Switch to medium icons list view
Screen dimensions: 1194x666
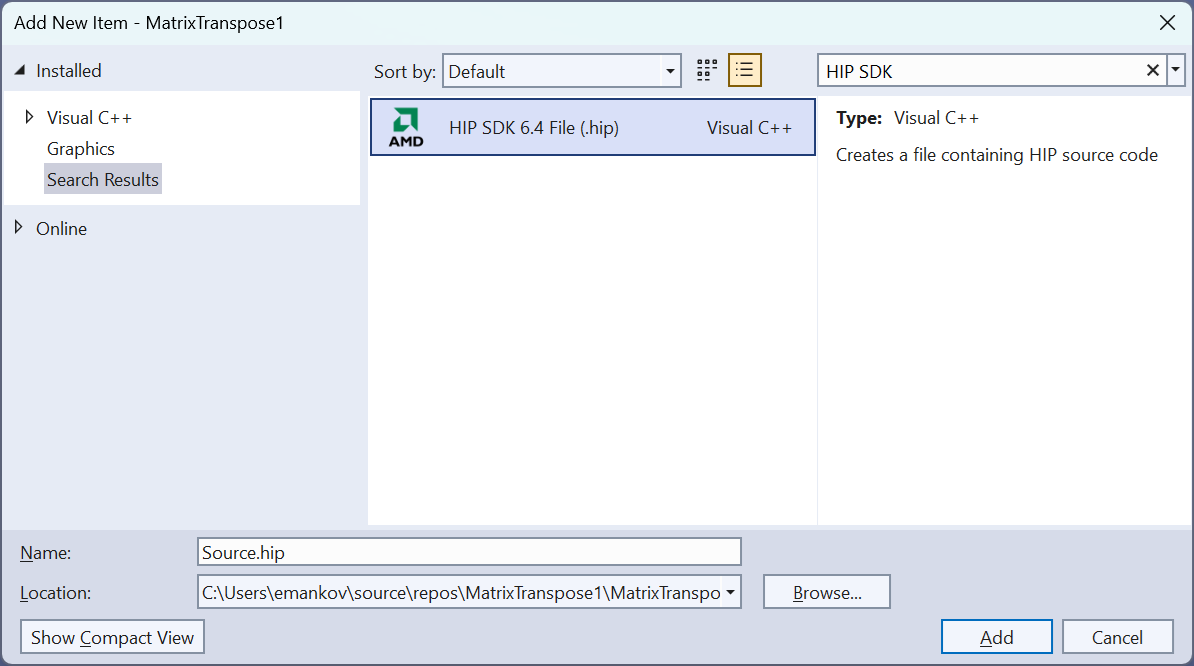[x=745, y=70]
